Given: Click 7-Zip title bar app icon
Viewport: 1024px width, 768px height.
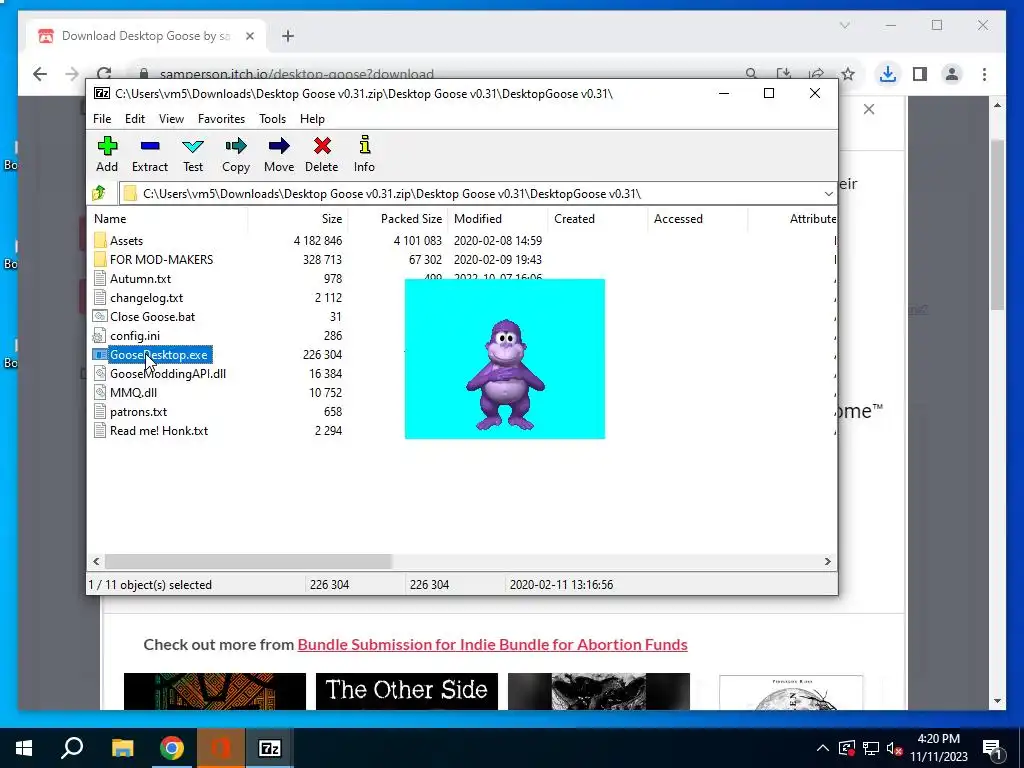Looking at the screenshot, I should (102, 93).
